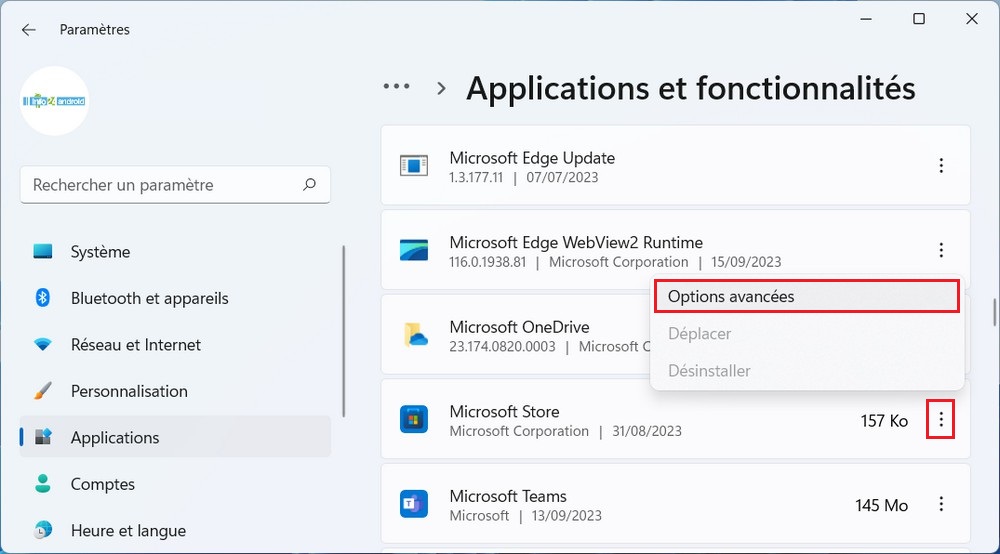Open Réseau et Internet settings
Viewport: 1000px width, 554px height.
(x=175, y=345)
